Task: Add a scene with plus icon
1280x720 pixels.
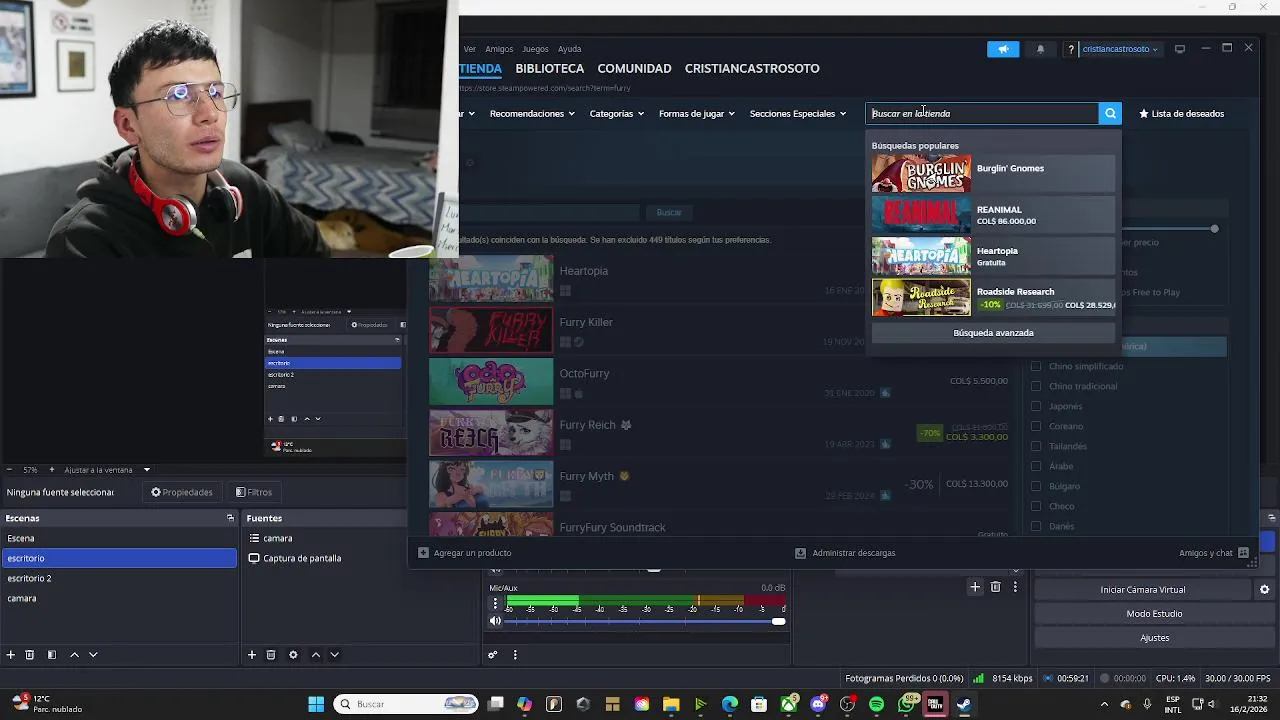Action: pos(11,655)
